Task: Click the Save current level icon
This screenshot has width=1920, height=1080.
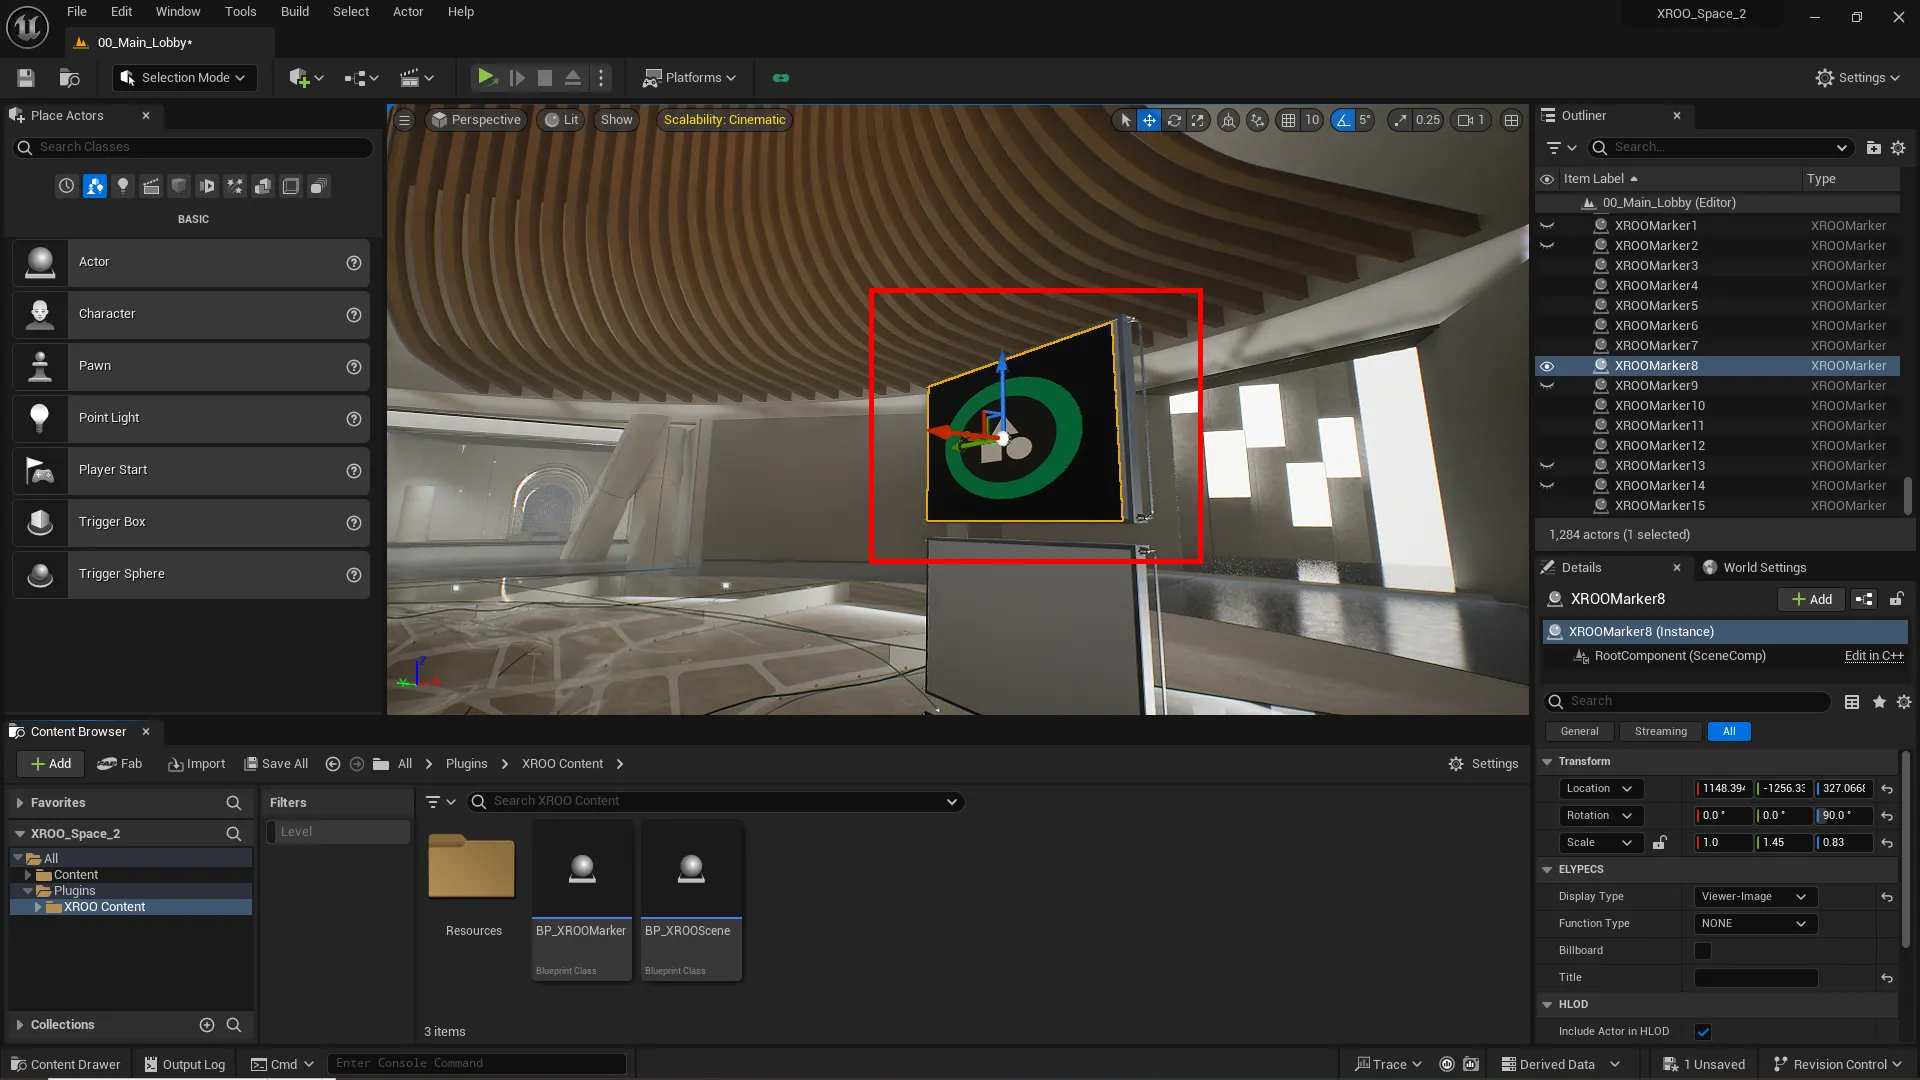Action: click(x=26, y=78)
